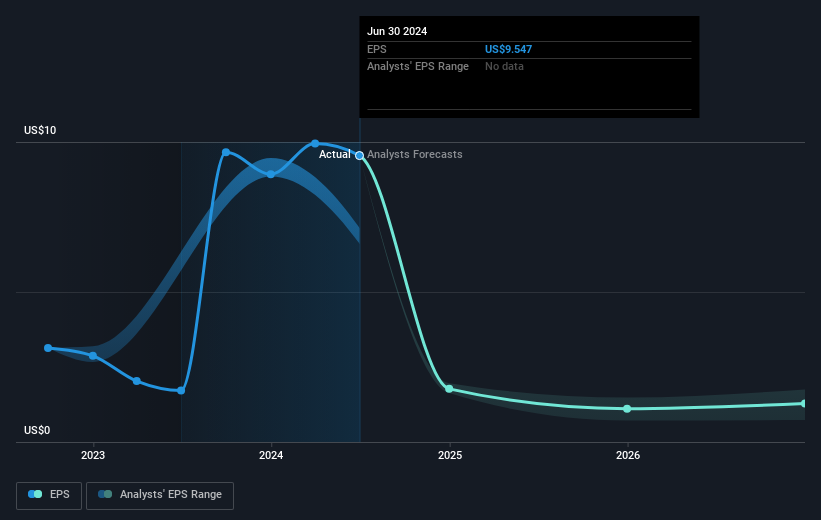The image size is (821, 520).
Task: Click the US$9.547 value in tooltip
Action: (508, 49)
